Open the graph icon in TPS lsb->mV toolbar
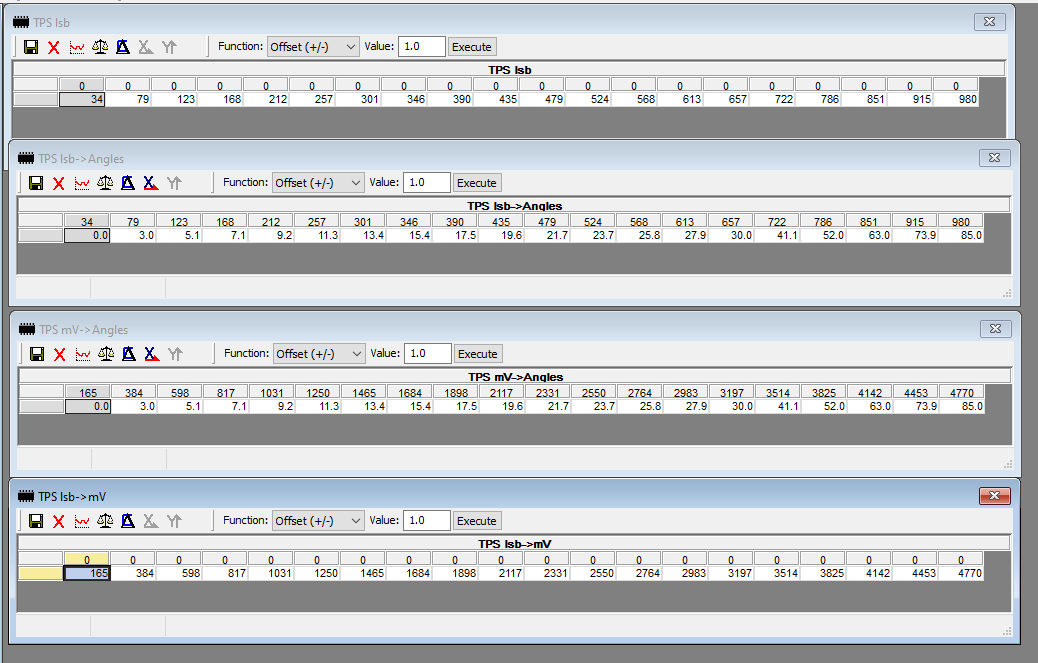 tap(83, 521)
